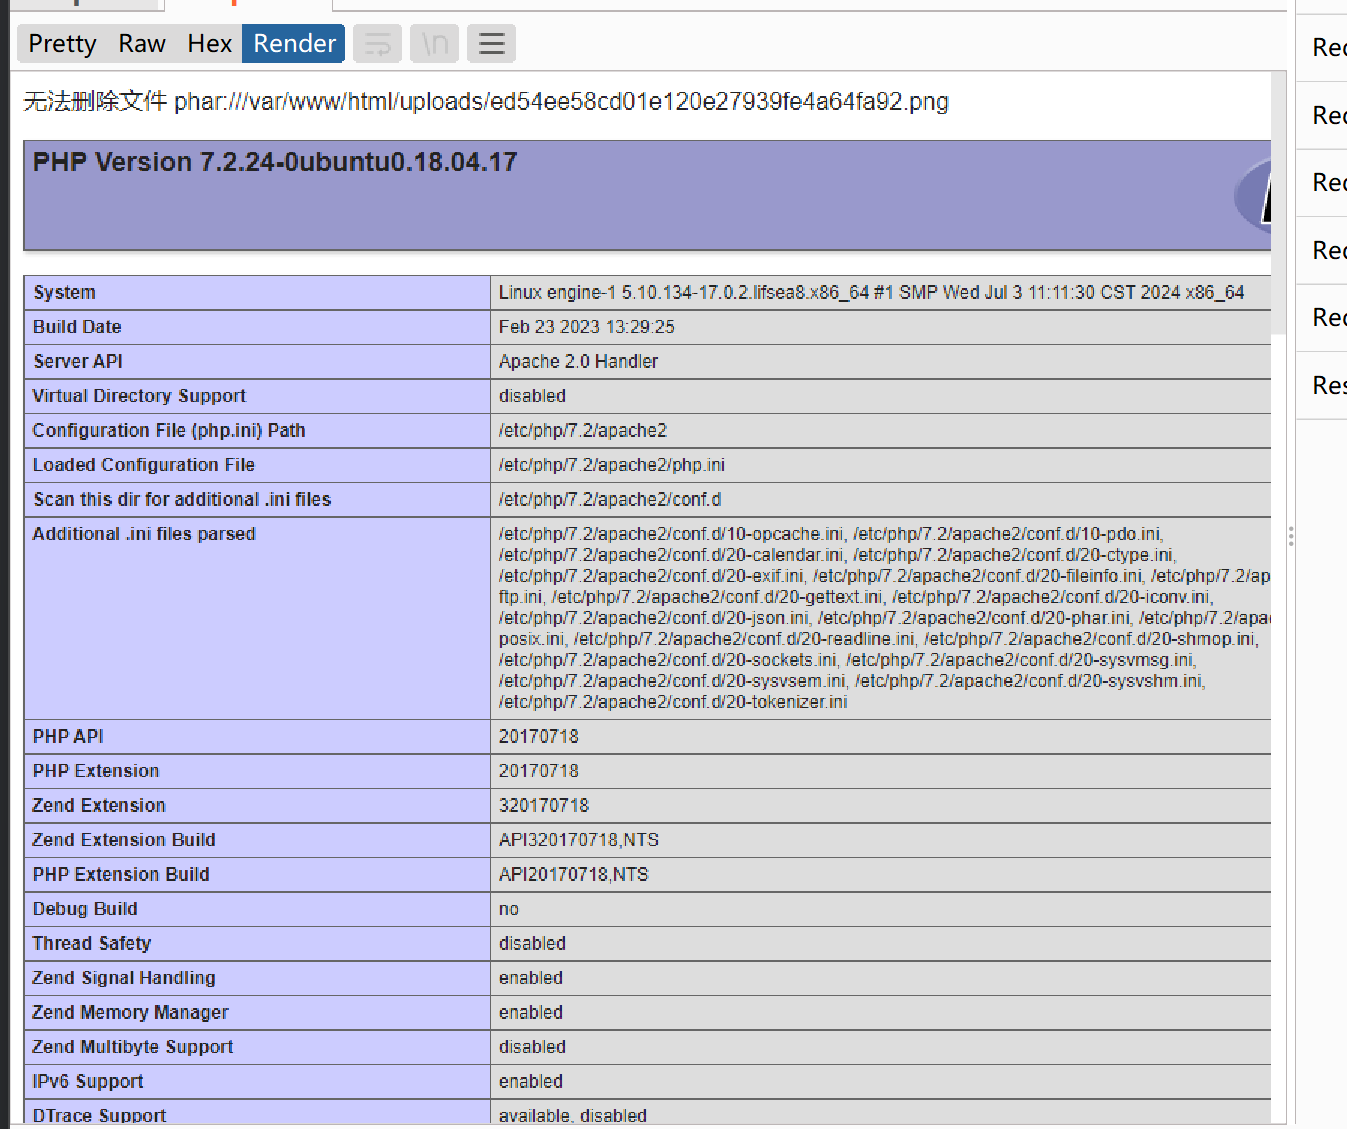Click the phar:// uploads file path text

[561, 102]
